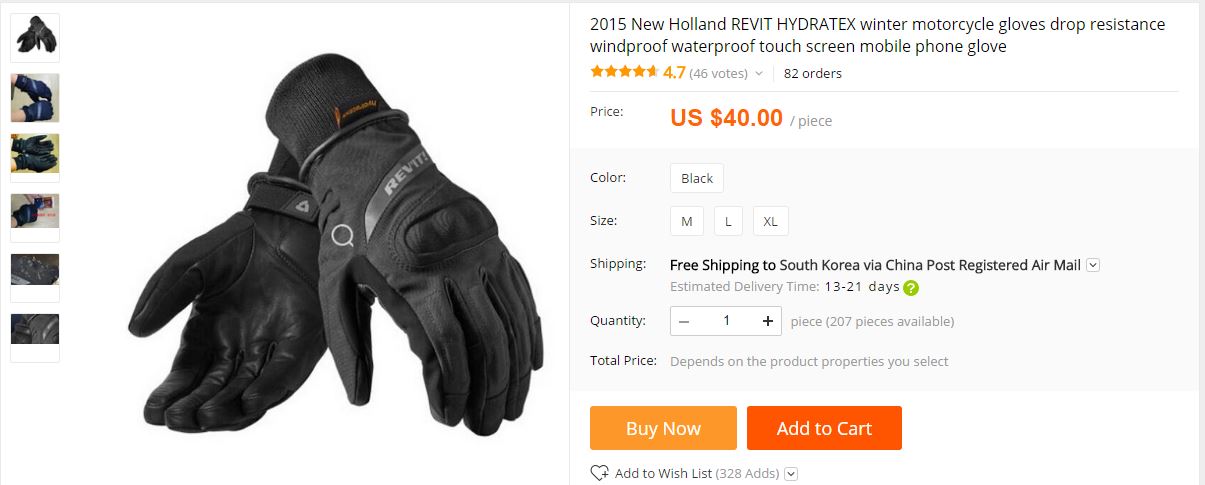This screenshot has width=1205, height=485.
Task: Click the Add to Cart button
Action: [824, 428]
